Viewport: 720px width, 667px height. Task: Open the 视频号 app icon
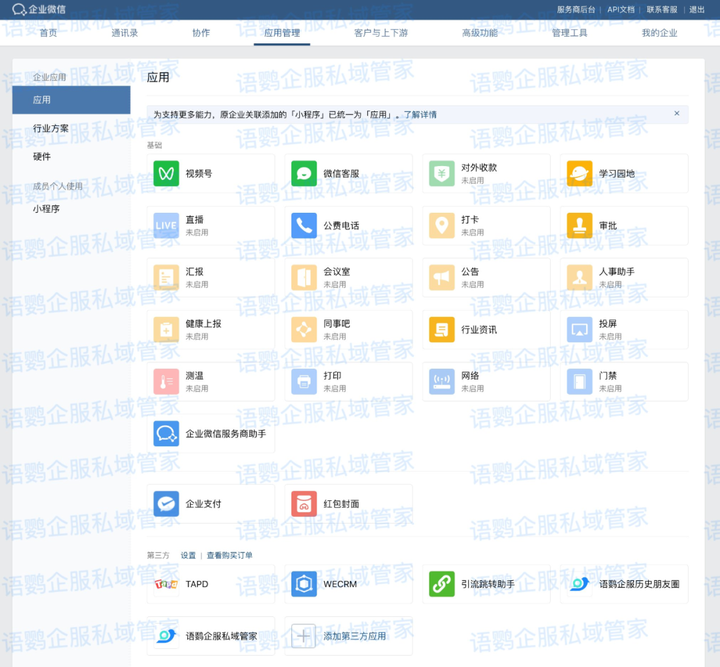[166, 174]
